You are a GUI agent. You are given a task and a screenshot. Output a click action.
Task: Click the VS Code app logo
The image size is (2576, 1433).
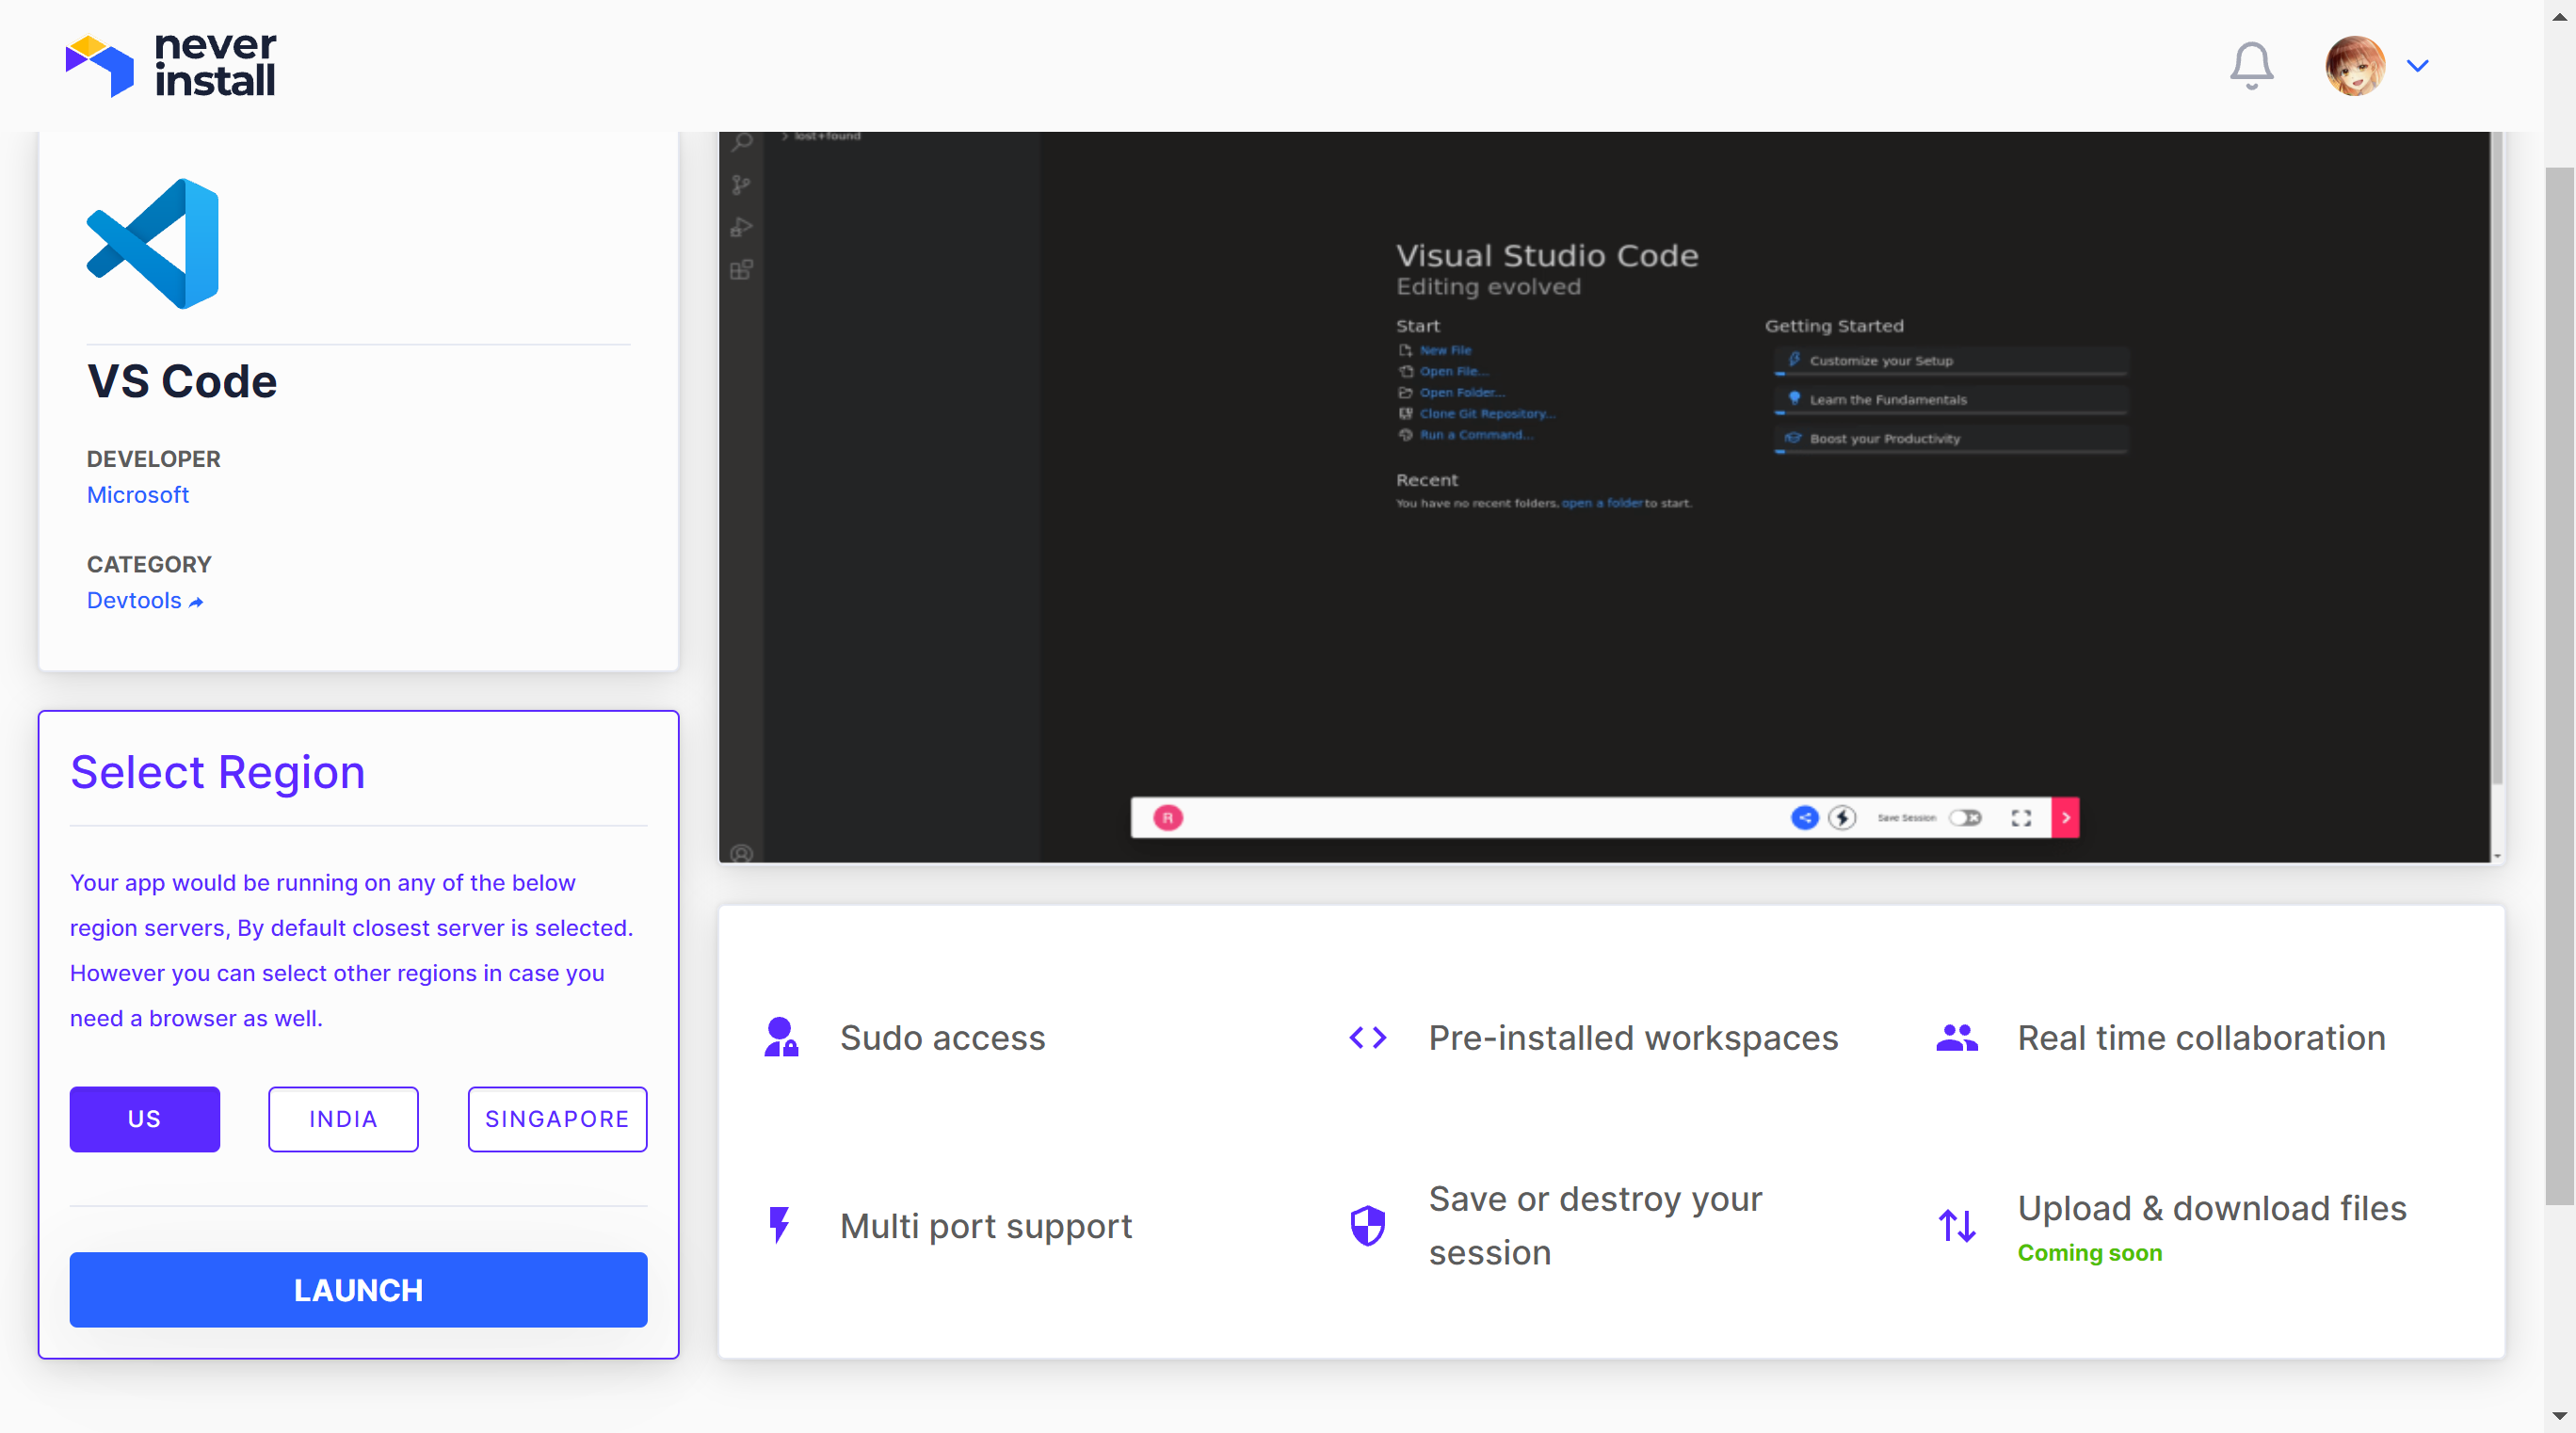(x=153, y=243)
